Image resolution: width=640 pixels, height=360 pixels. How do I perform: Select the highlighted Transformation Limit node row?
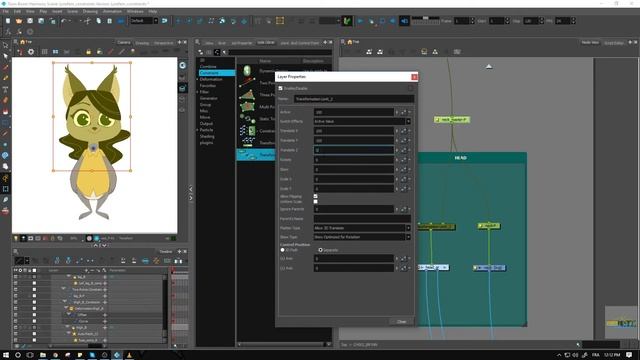pyautogui.click(x=256, y=155)
